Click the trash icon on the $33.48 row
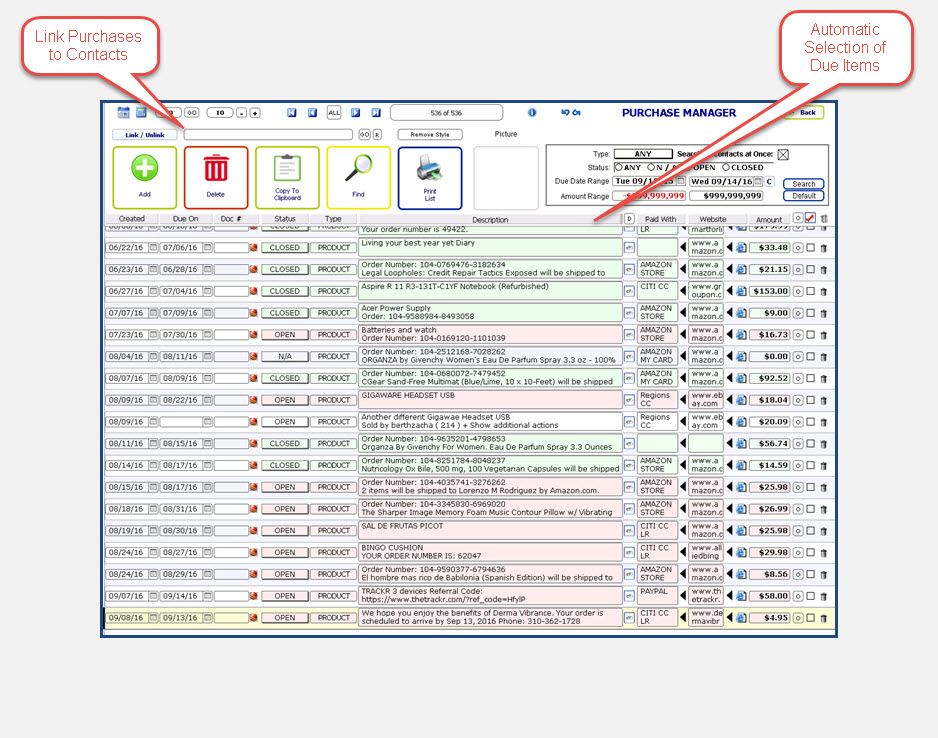 click(824, 248)
